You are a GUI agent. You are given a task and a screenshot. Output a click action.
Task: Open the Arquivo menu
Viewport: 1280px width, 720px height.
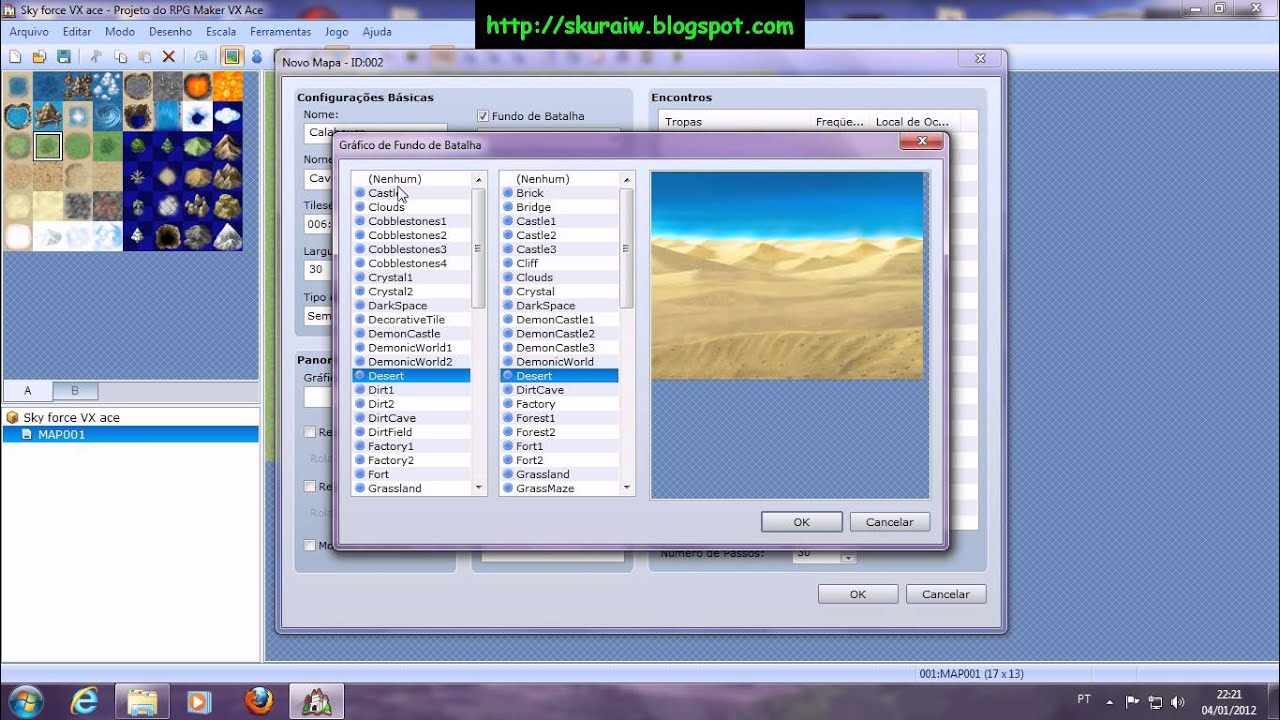[29, 32]
